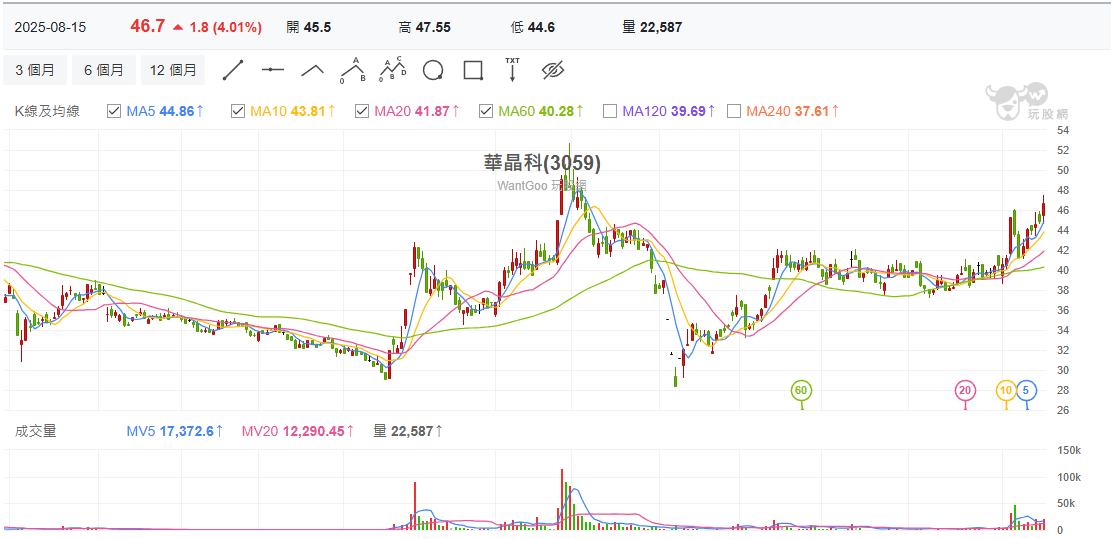Pick the angle polyline drawing tool
This screenshot has width=1113, height=539.
pos(313,70)
